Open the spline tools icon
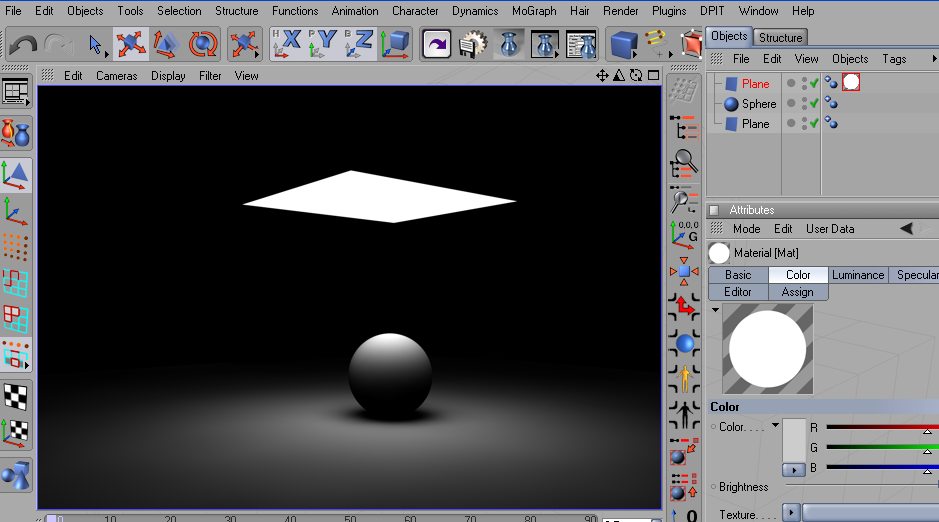The image size is (939, 522). (x=658, y=44)
